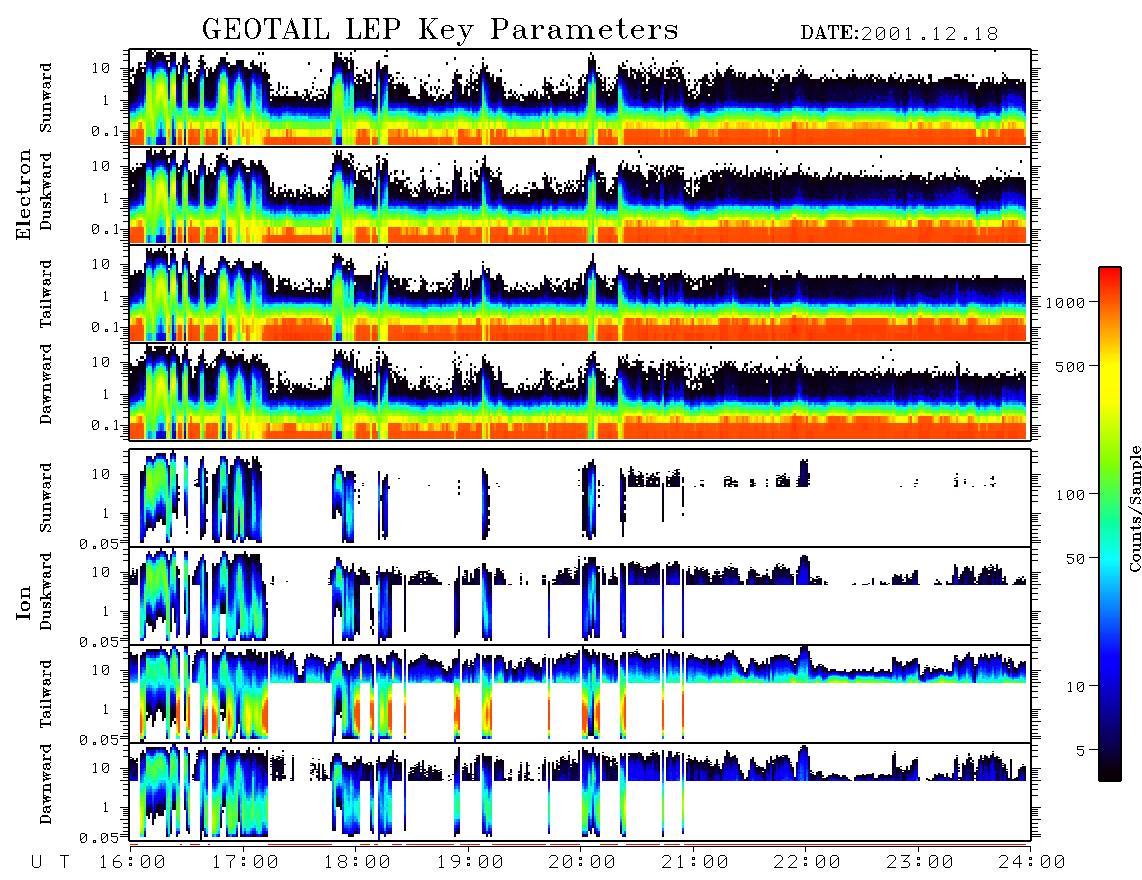Screen dimensions: 1142x880
Task: Click the Ion "Sunward" panel label
Action: [x=46, y=498]
